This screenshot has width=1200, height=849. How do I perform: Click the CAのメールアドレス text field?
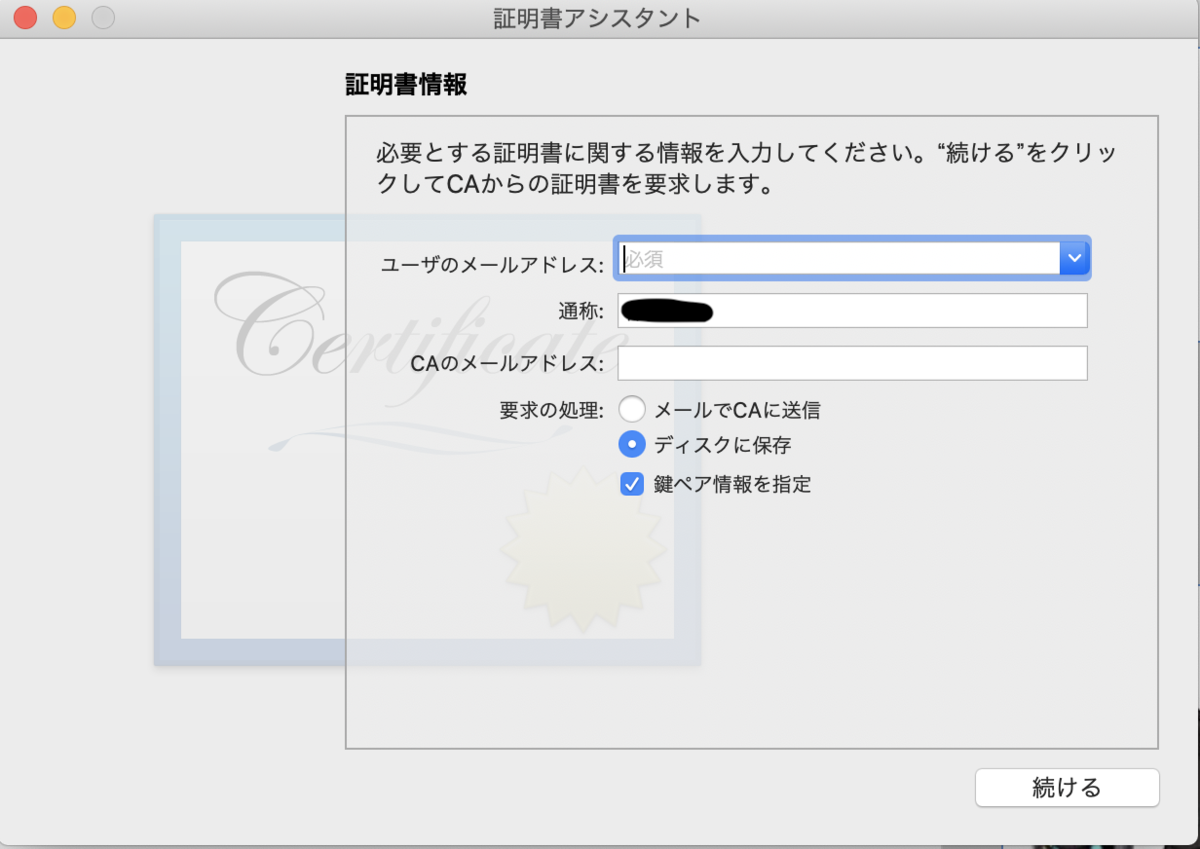852,363
